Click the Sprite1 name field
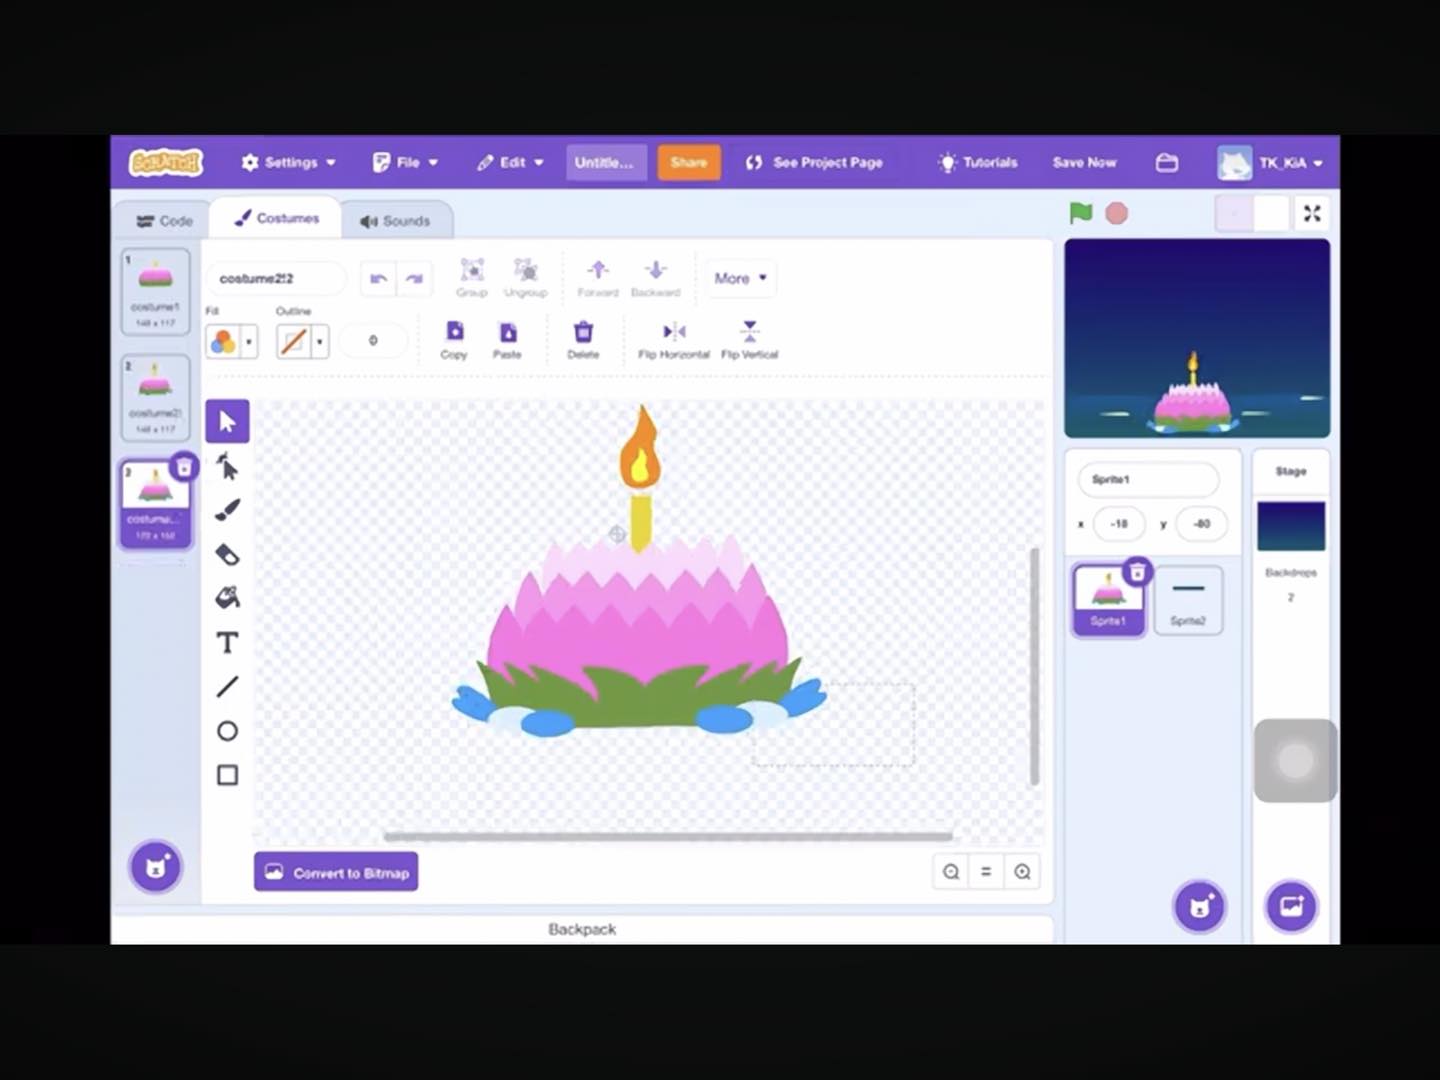This screenshot has width=1440, height=1080. (x=1148, y=479)
